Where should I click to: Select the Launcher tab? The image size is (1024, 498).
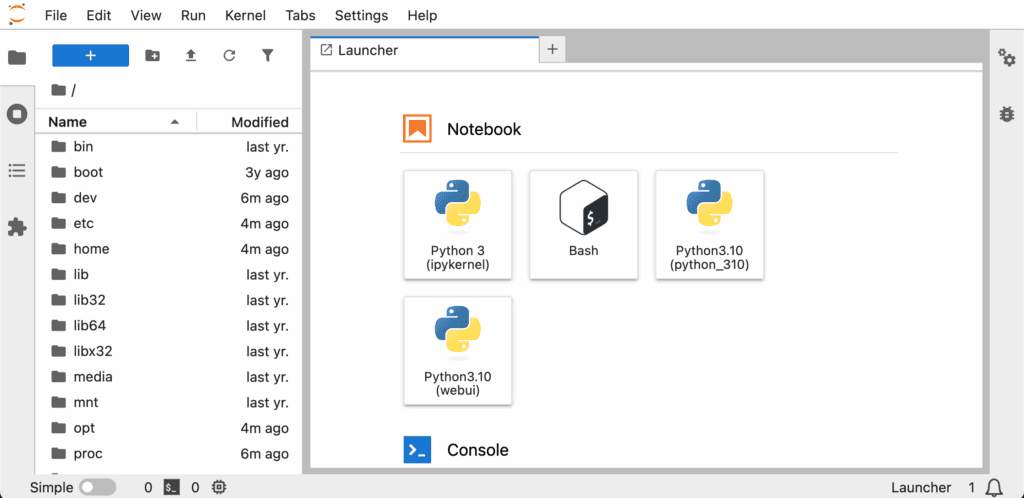424,50
